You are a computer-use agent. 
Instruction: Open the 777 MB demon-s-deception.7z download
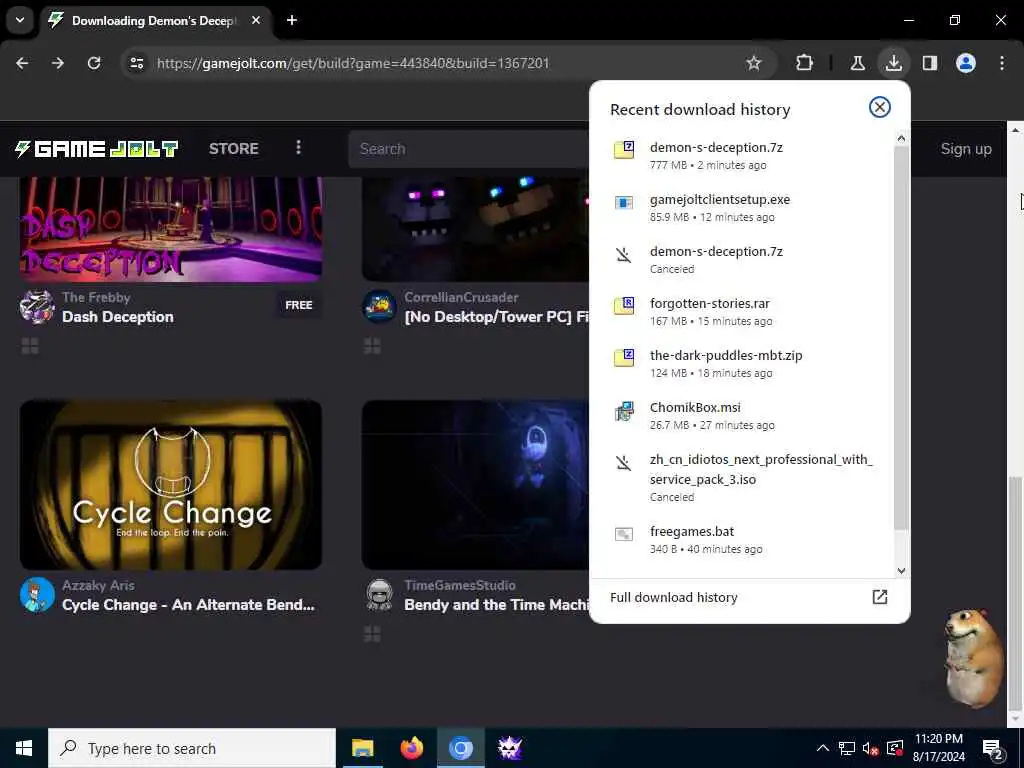(741, 155)
